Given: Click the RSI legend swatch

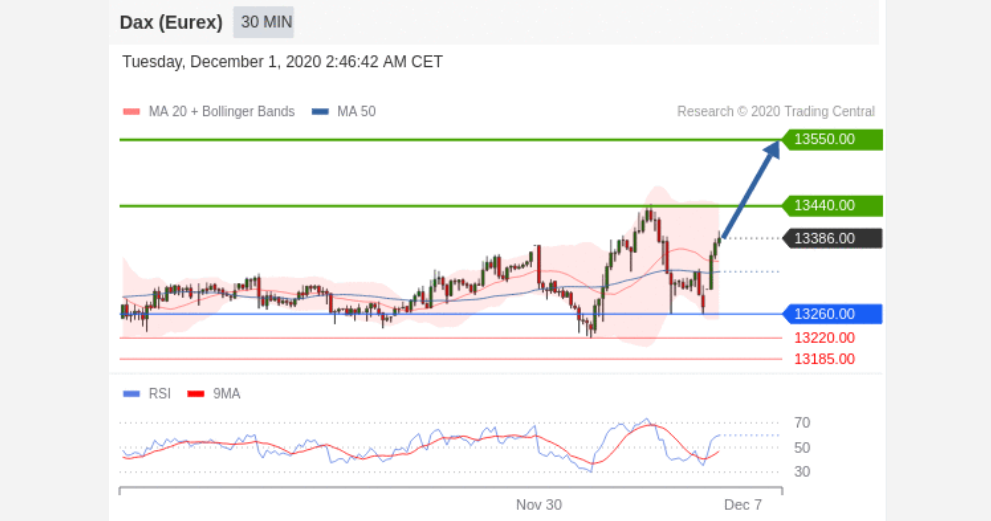Looking at the screenshot, I should tap(131, 394).
